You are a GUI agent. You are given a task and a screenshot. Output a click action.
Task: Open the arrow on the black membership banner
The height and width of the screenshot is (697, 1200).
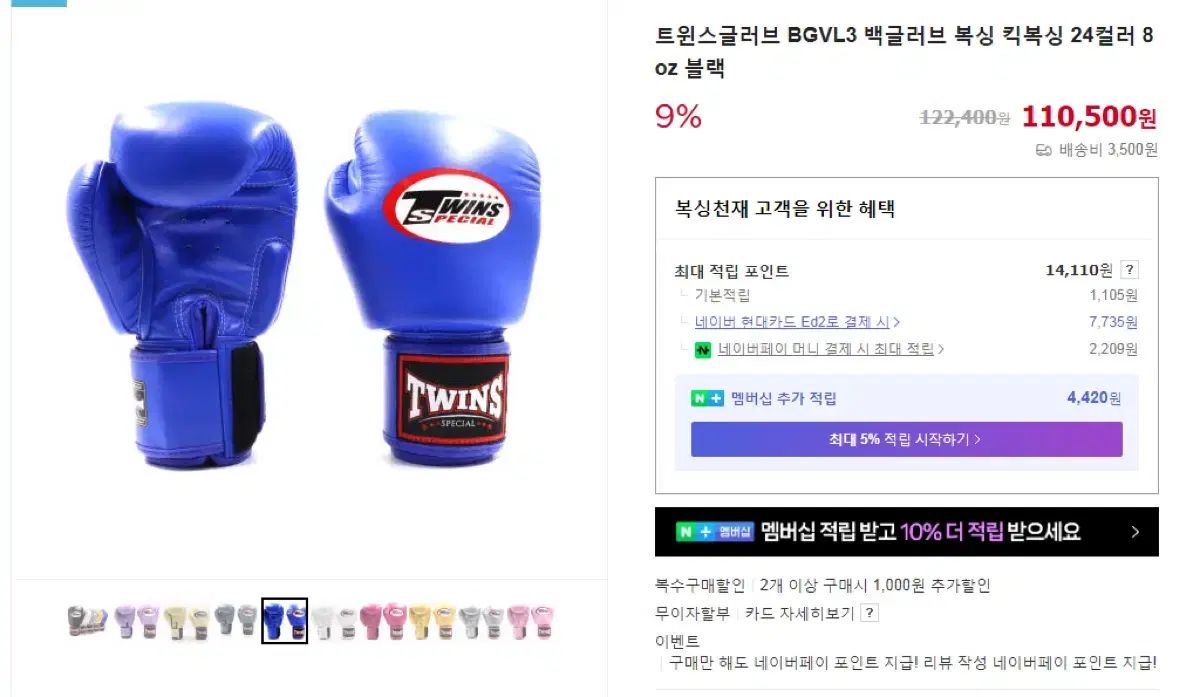click(1135, 532)
